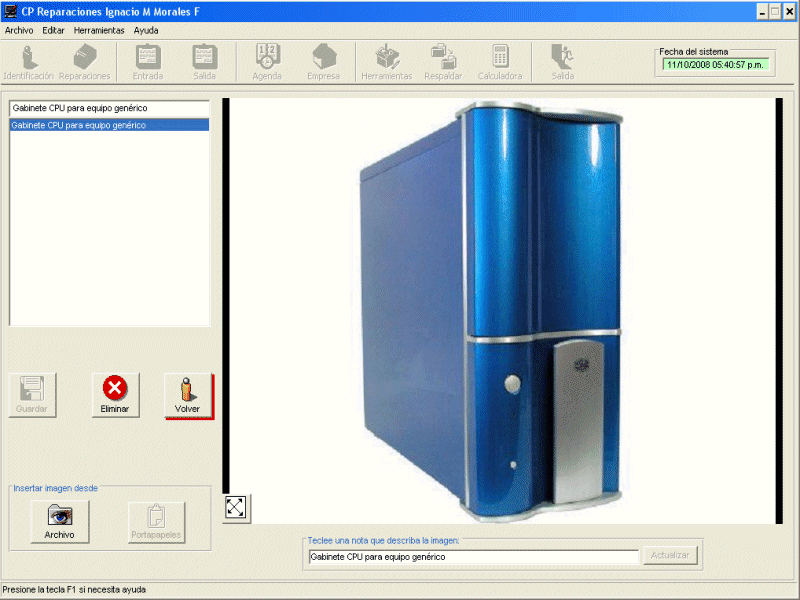Minimize the CP Reparaciones window
The image size is (800, 600).
[762, 12]
